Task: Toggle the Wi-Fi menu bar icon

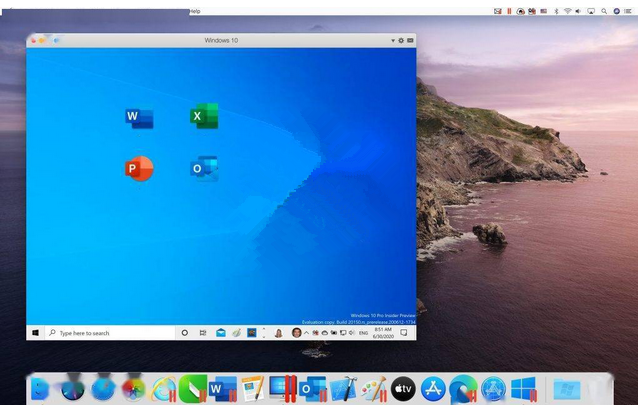Action: point(568,11)
